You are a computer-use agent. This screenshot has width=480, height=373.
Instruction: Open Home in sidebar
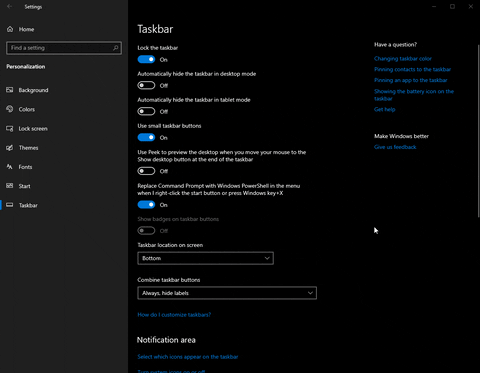point(26,29)
